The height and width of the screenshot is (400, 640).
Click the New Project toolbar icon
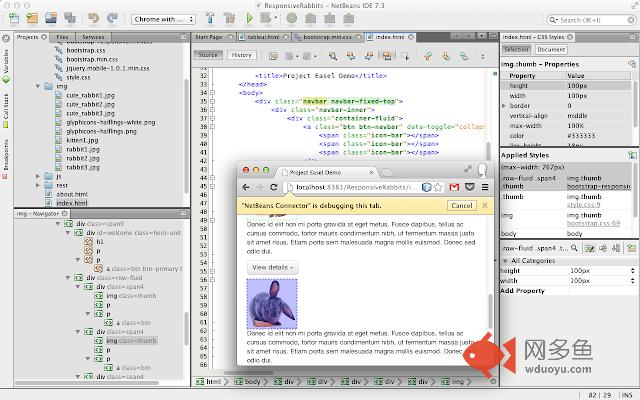click(x=32, y=18)
